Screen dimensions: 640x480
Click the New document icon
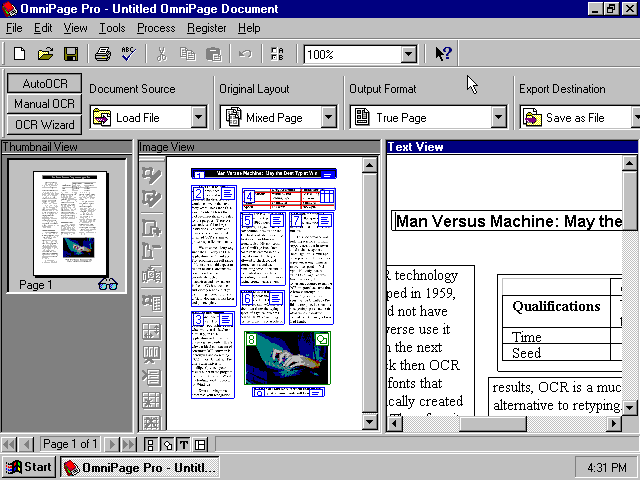[20, 54]
